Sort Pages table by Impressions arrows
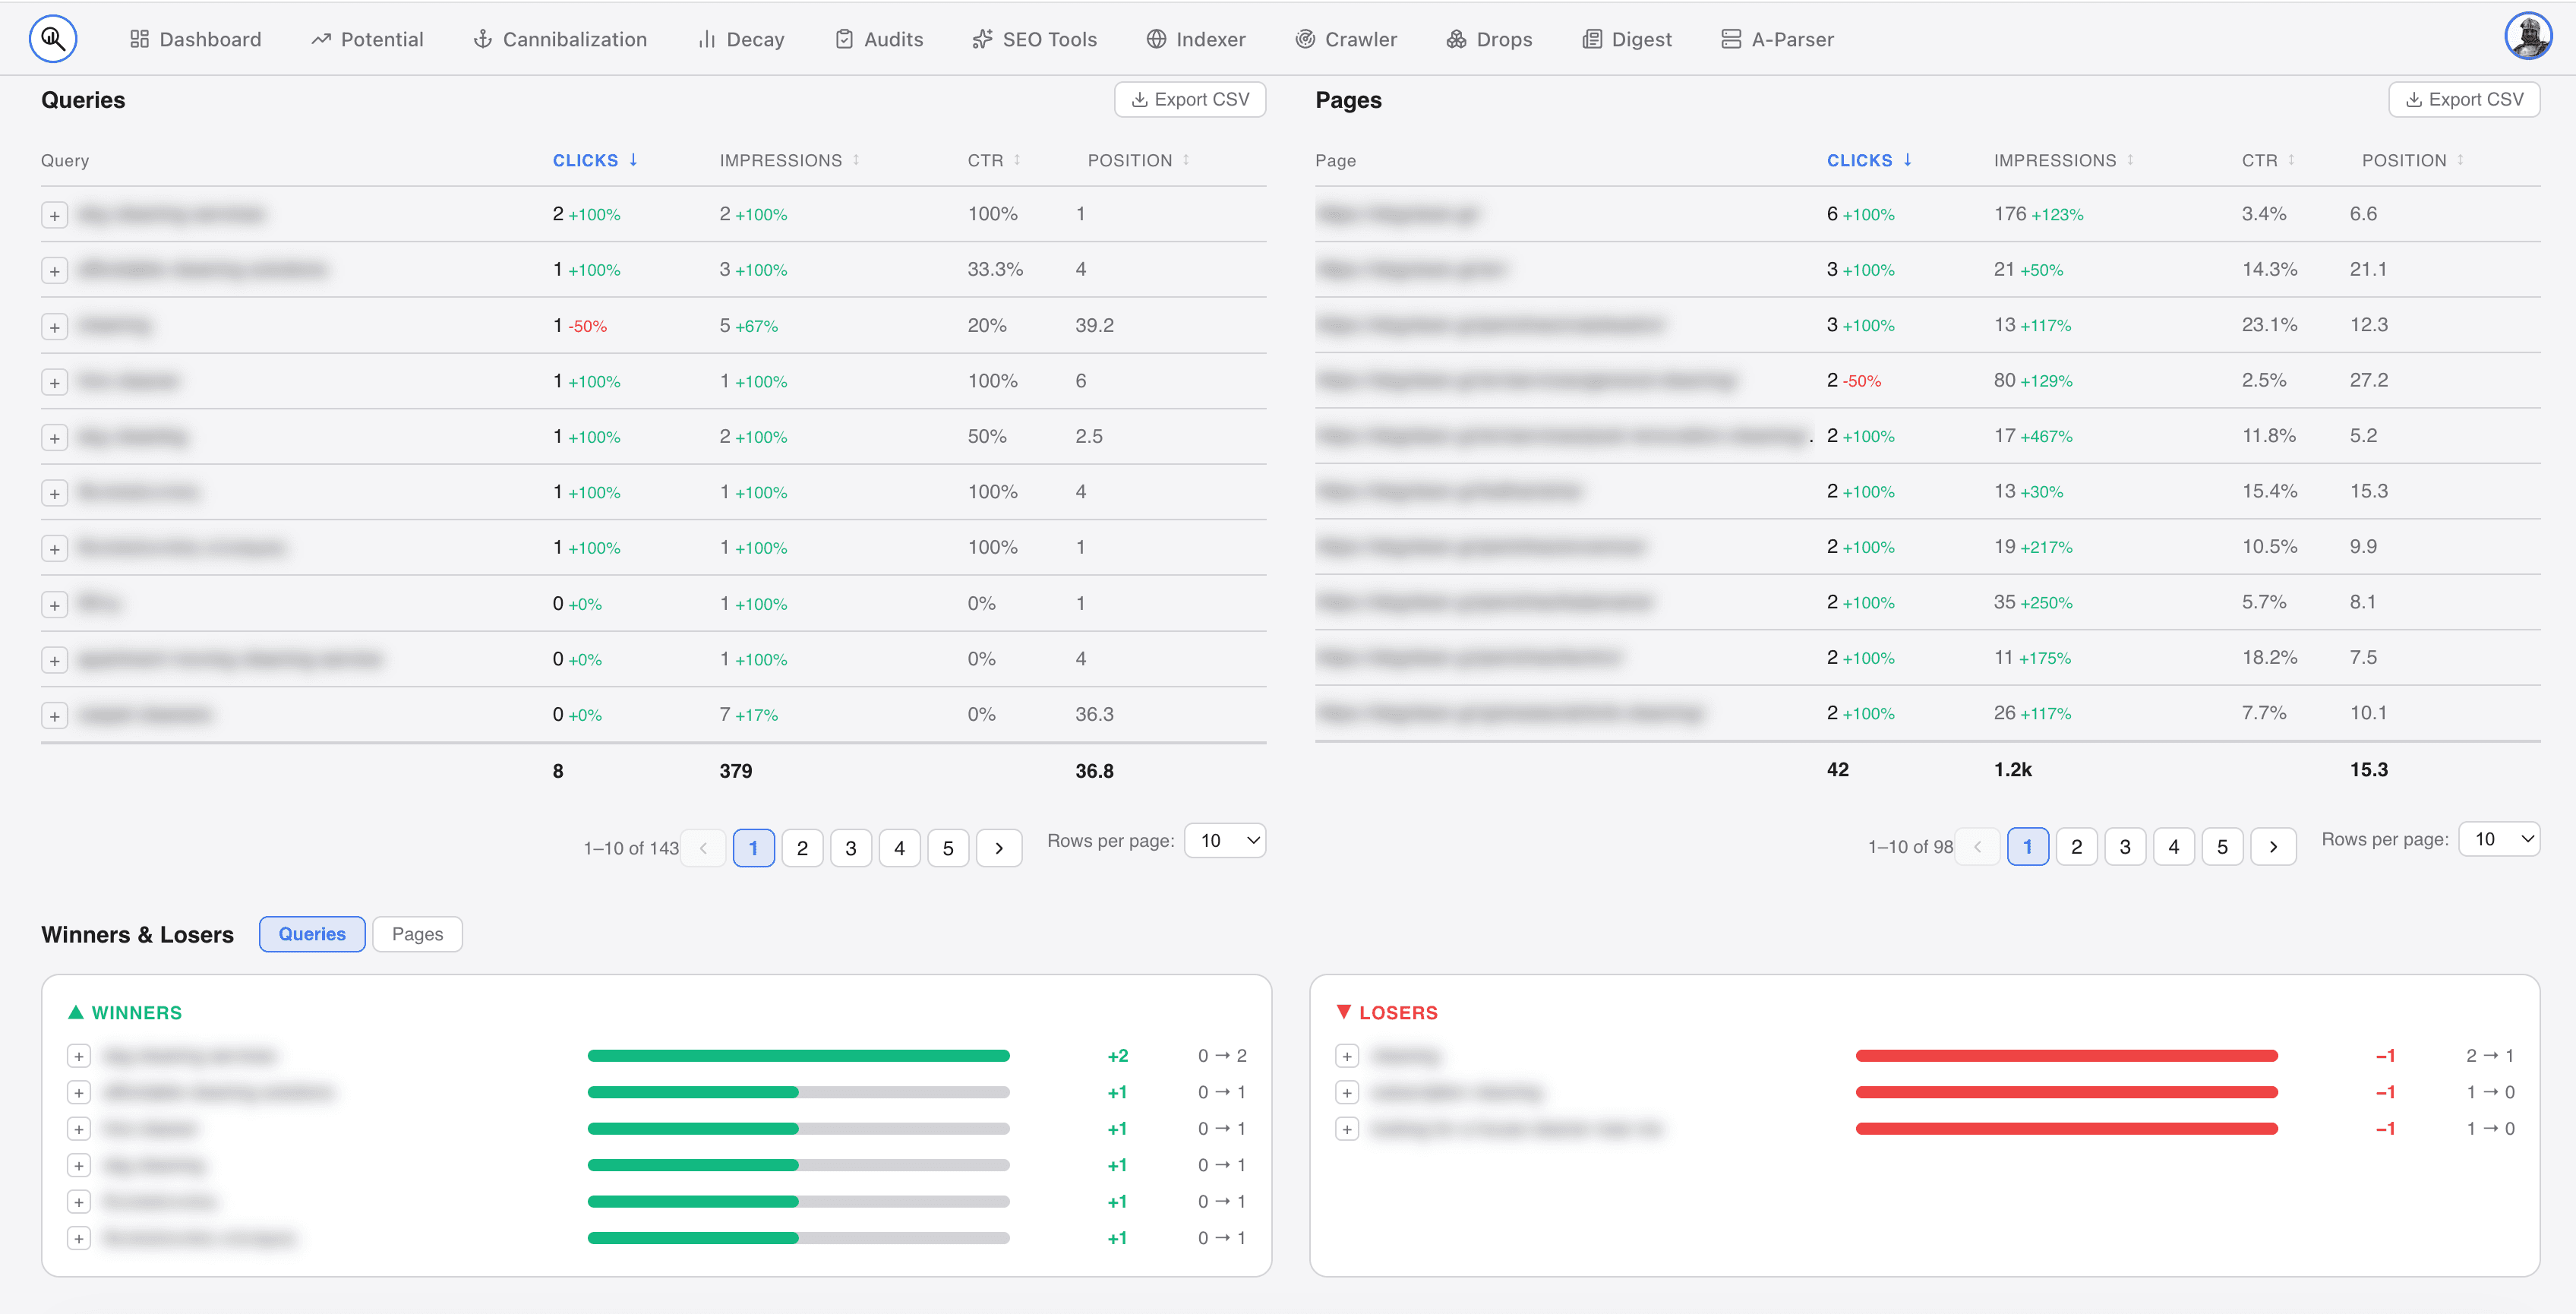The width and height of the screenshot is (2576, 1314). click(2130, 160)
